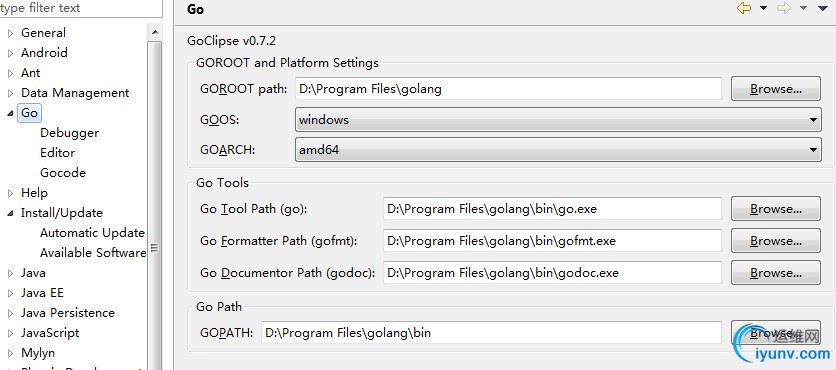
Task: Browse for the Go Tool Path
Action: click(x=776, y=209)
